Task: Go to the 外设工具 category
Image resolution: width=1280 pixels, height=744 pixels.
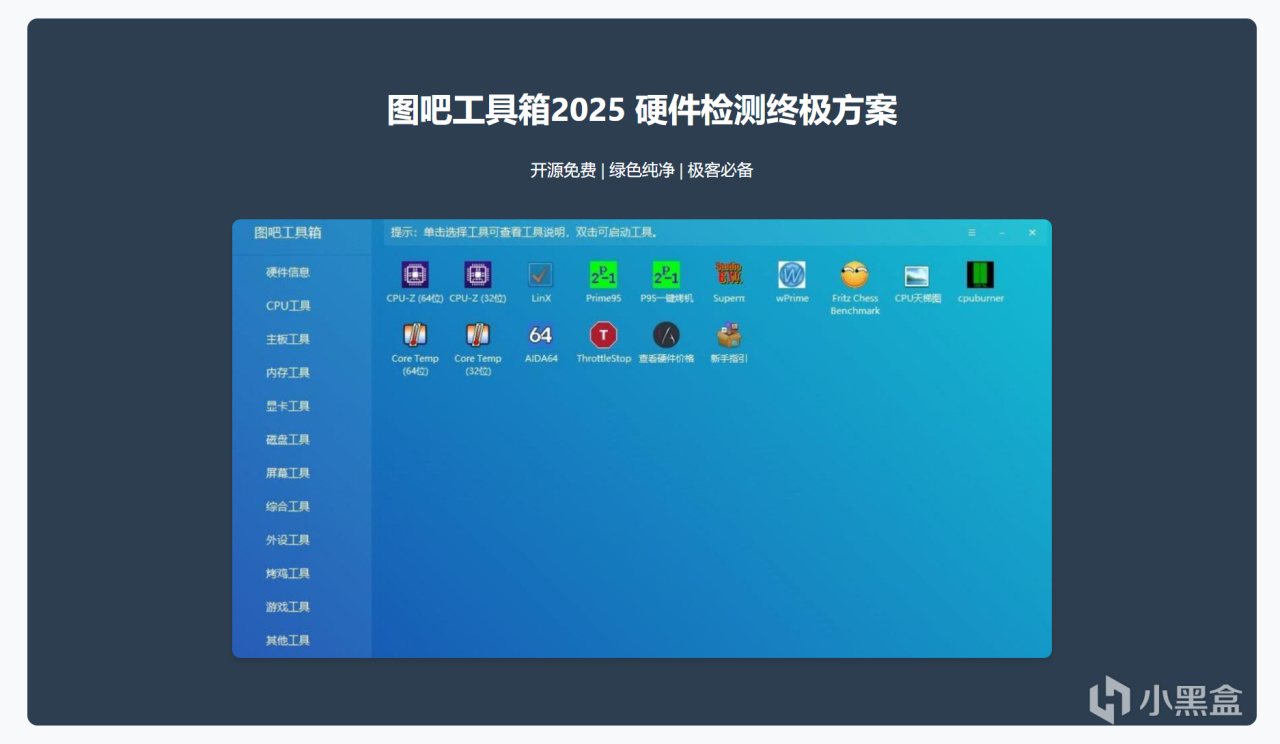Action: (x=288, y=540)
